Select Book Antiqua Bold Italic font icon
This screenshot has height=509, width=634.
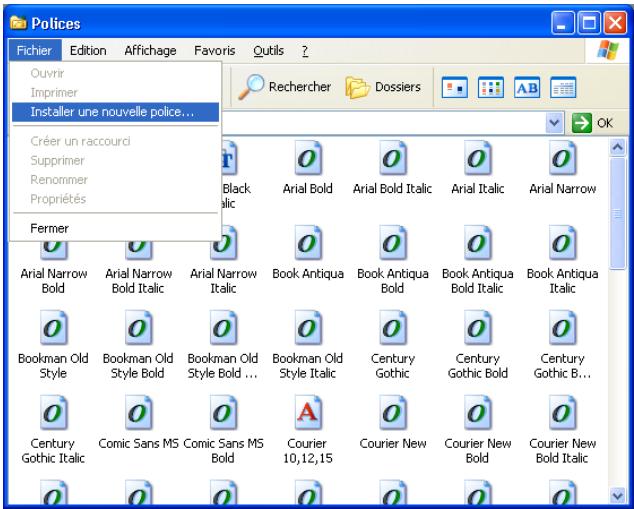click(x=478, y=243)
